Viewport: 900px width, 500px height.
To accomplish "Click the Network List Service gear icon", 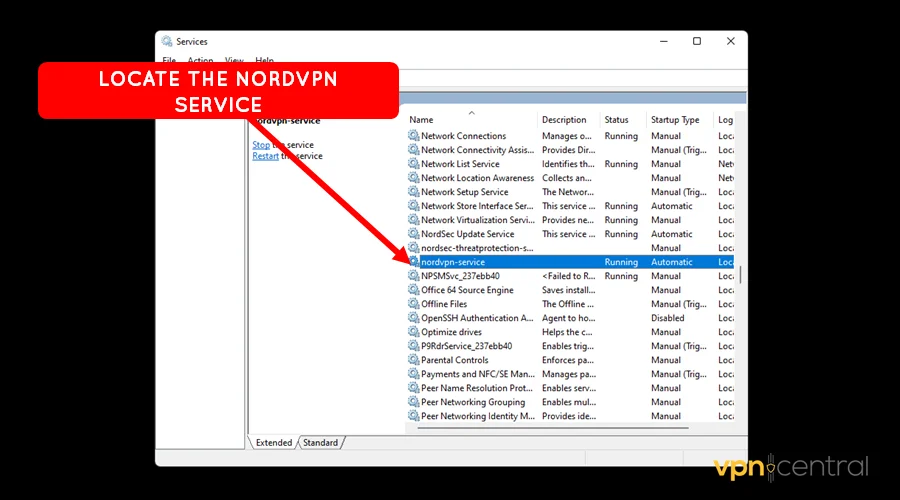I will [413, 164].
